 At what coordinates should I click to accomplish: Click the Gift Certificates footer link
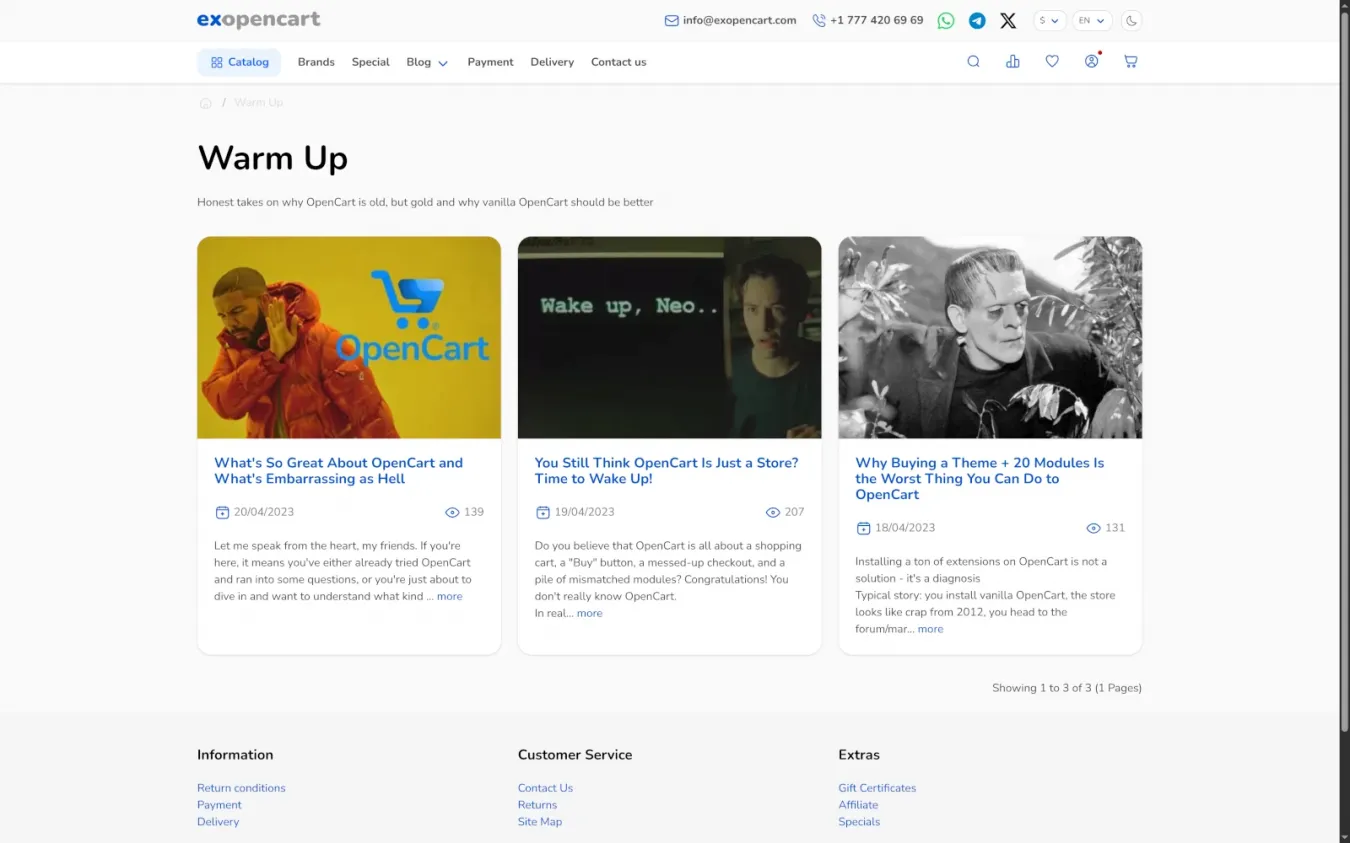(x=877, y=788)
